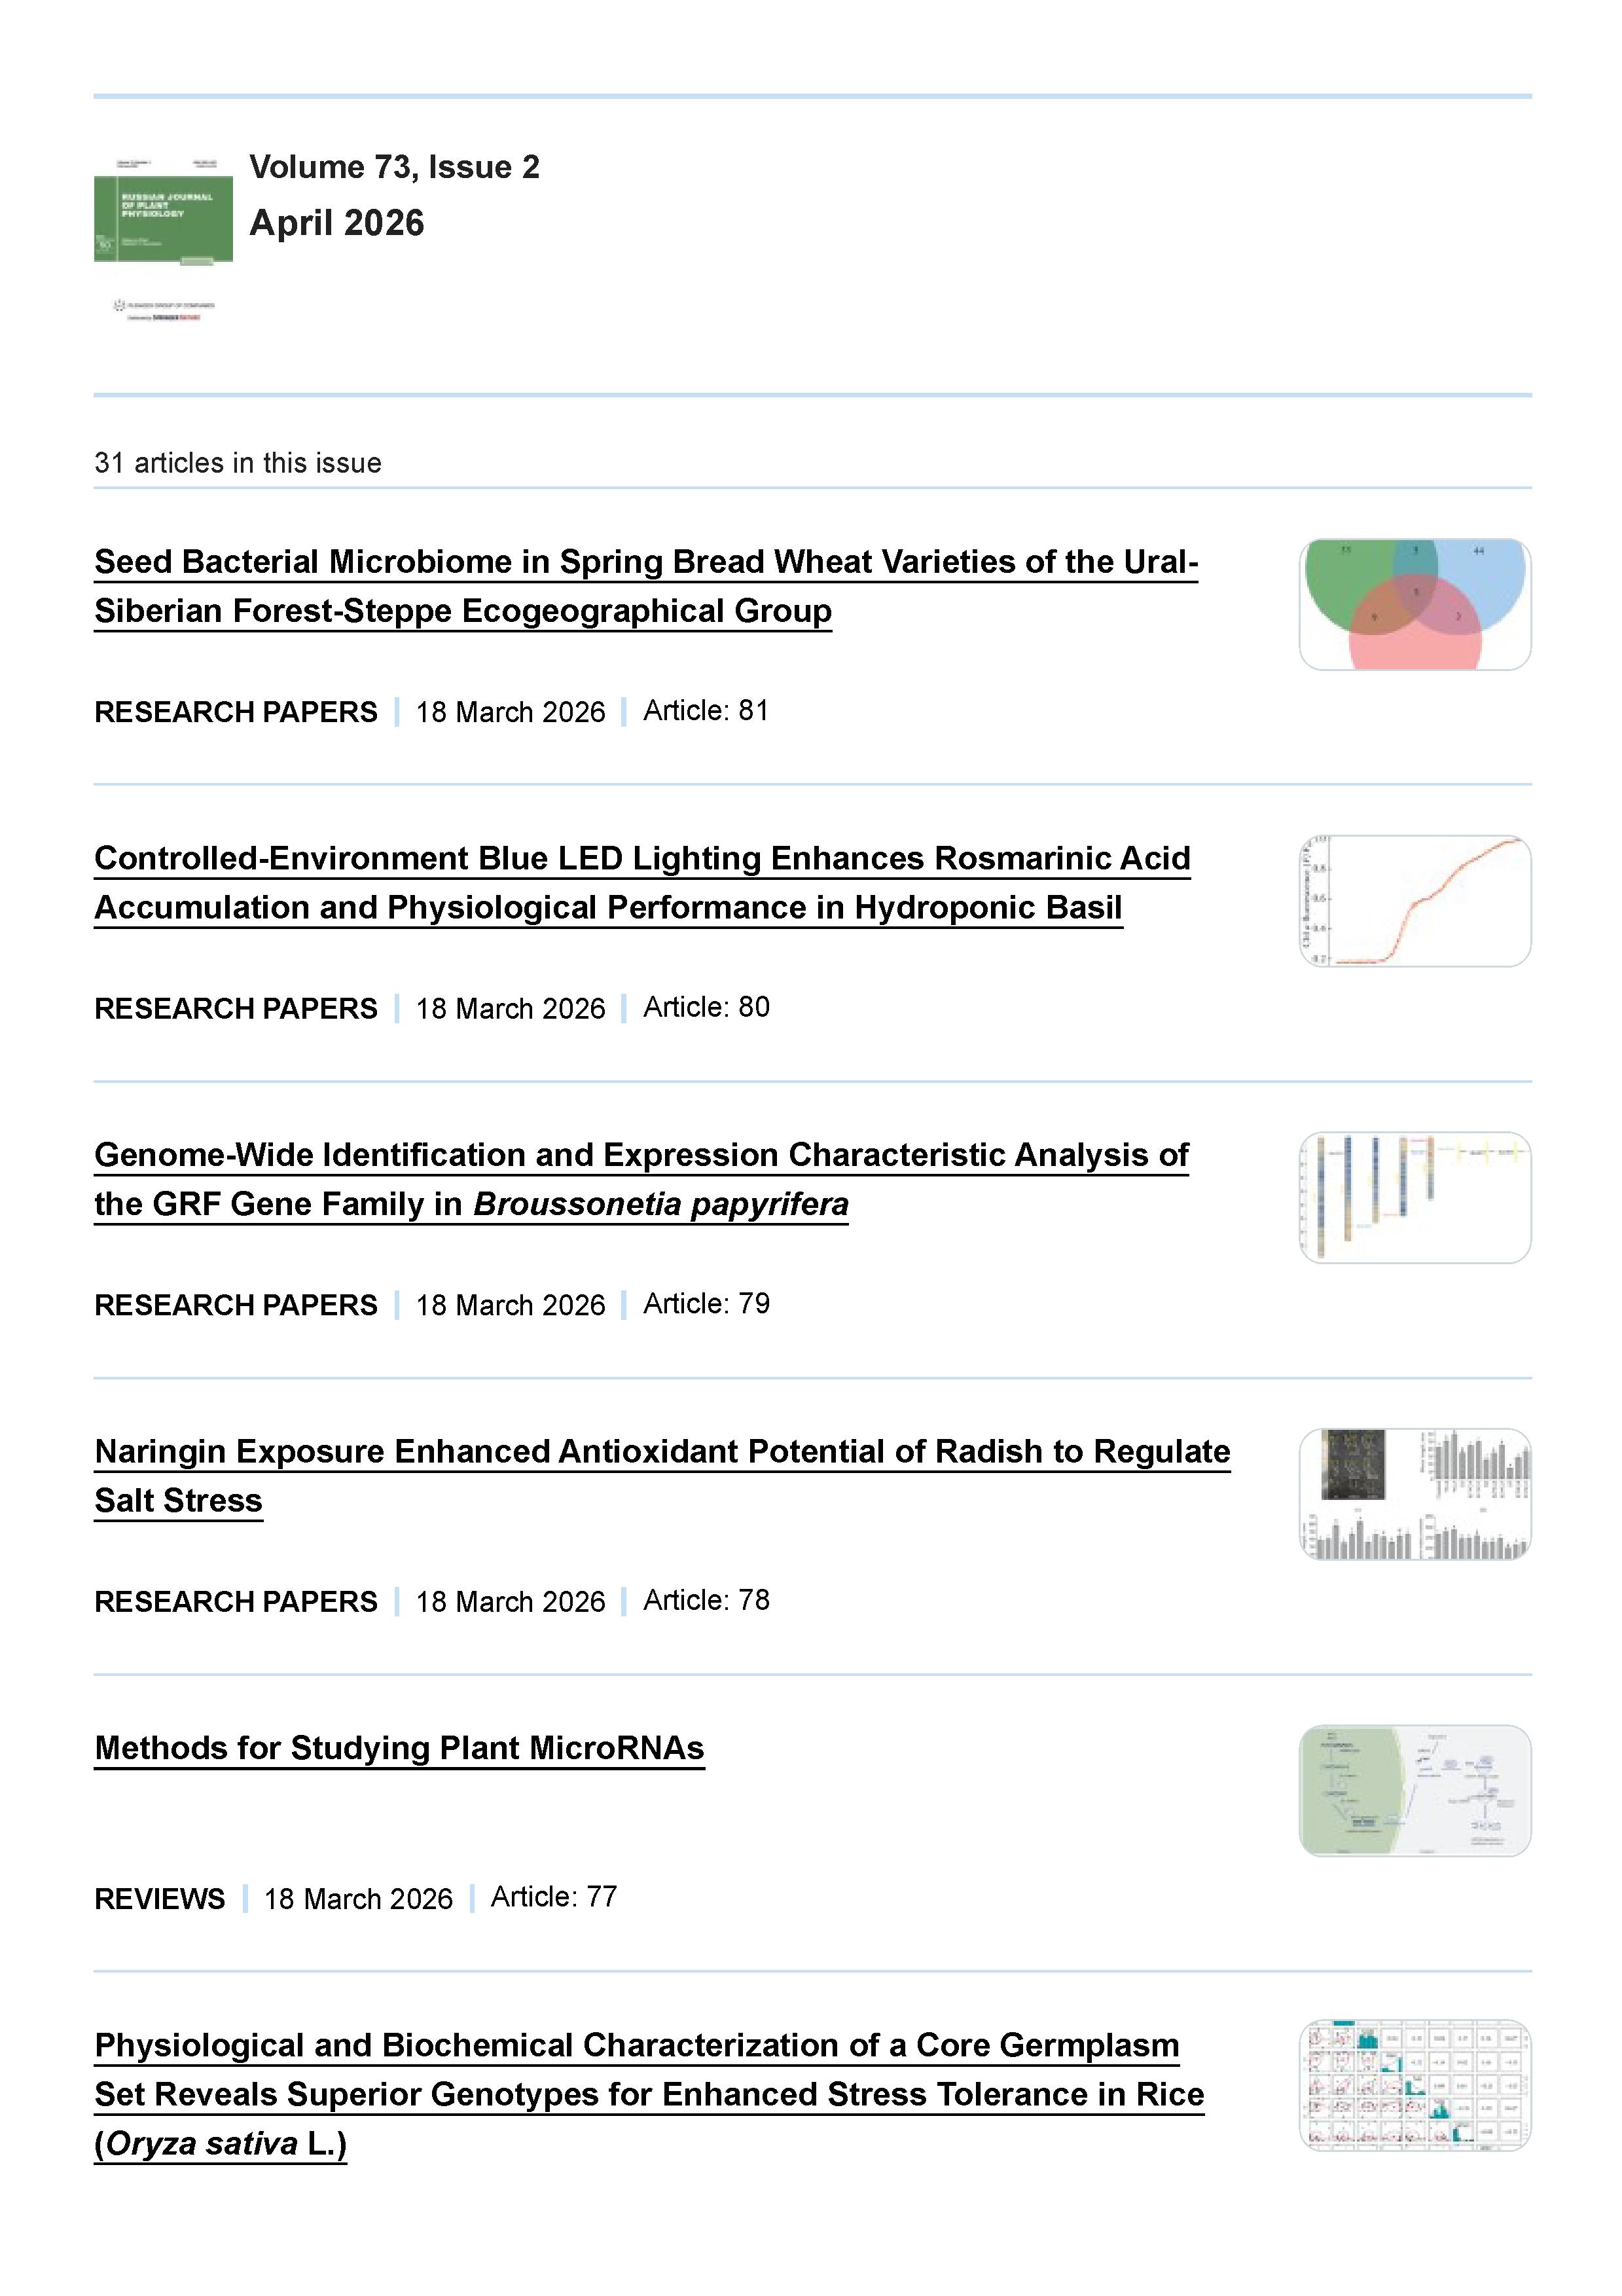
Task: Click the Volume 73, Issue 2 heading
Action: click(394, 167)
